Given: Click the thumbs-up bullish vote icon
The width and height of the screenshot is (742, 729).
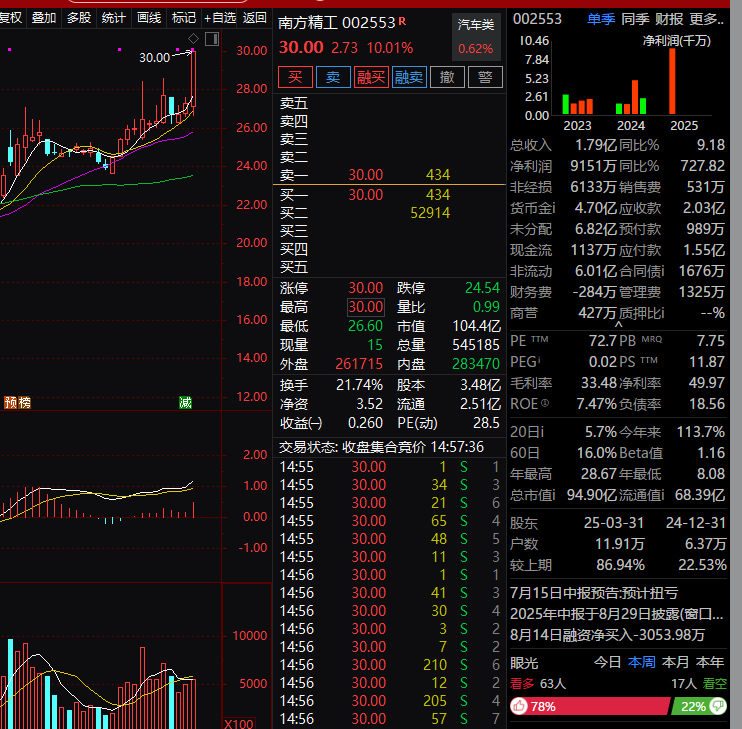Looking at the screenshot, I should (519, 706).
